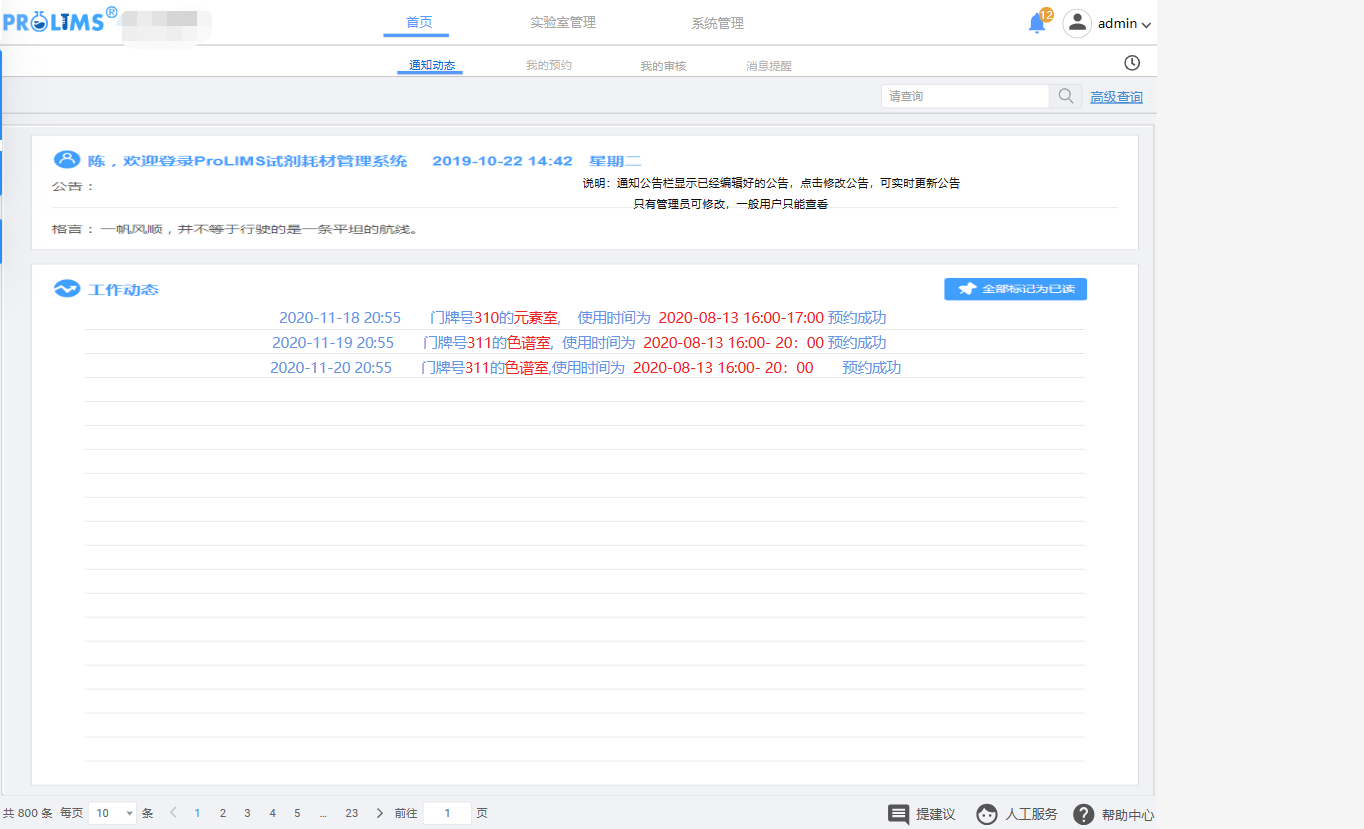Select pagination page 23

coord(352,813)
